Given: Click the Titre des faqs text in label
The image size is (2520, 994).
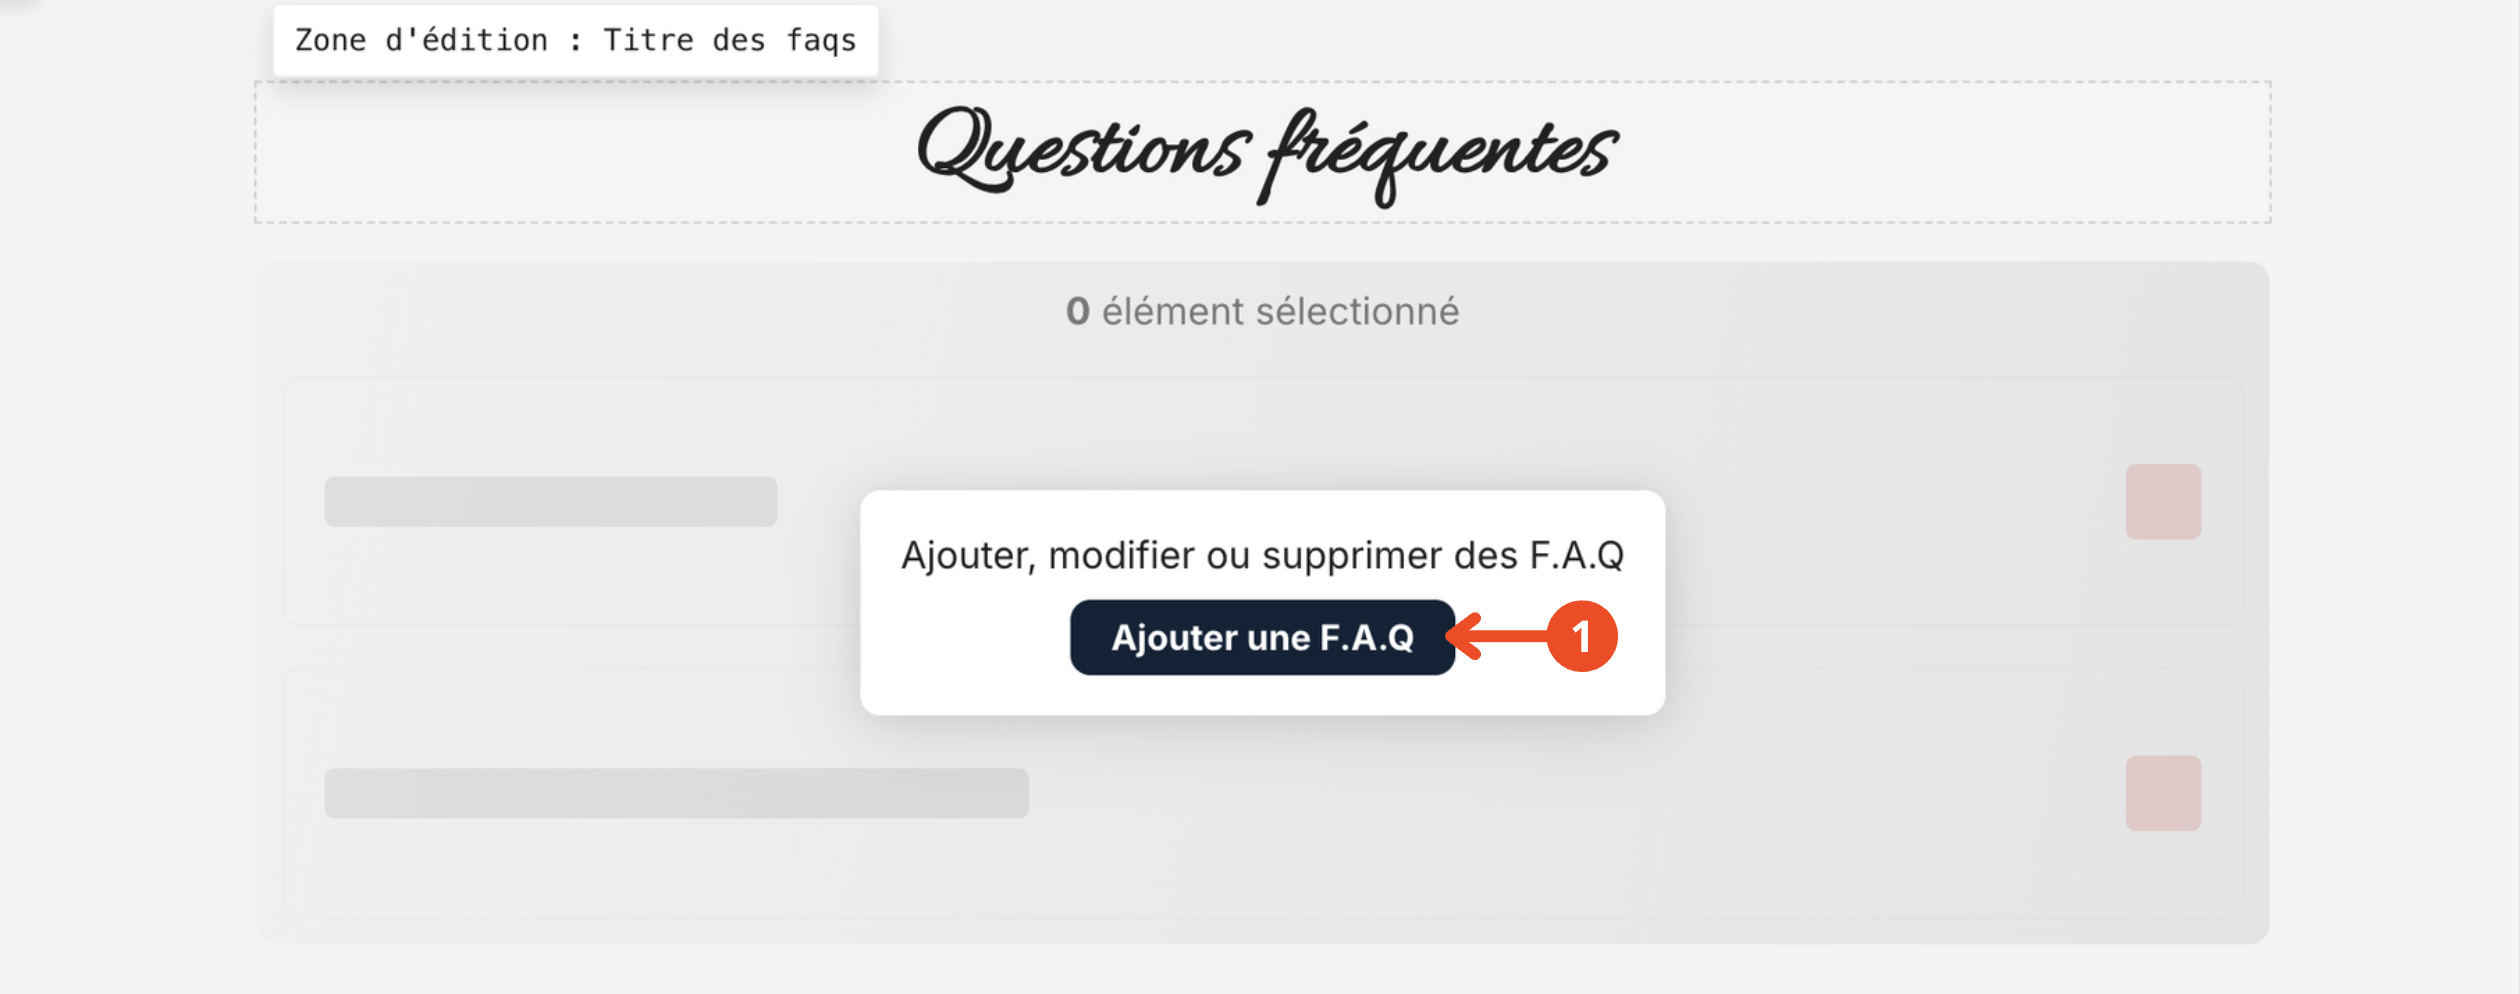Looking at the screenshot, I should [729, 41].
